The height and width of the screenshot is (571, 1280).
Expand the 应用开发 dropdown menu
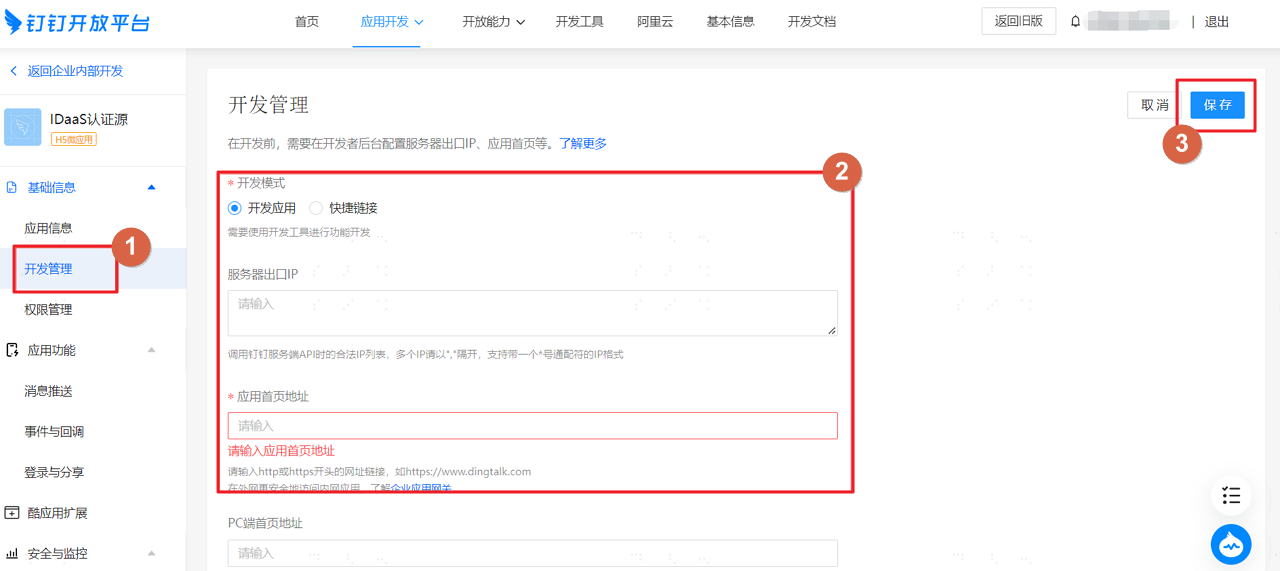tap(392, 21)
